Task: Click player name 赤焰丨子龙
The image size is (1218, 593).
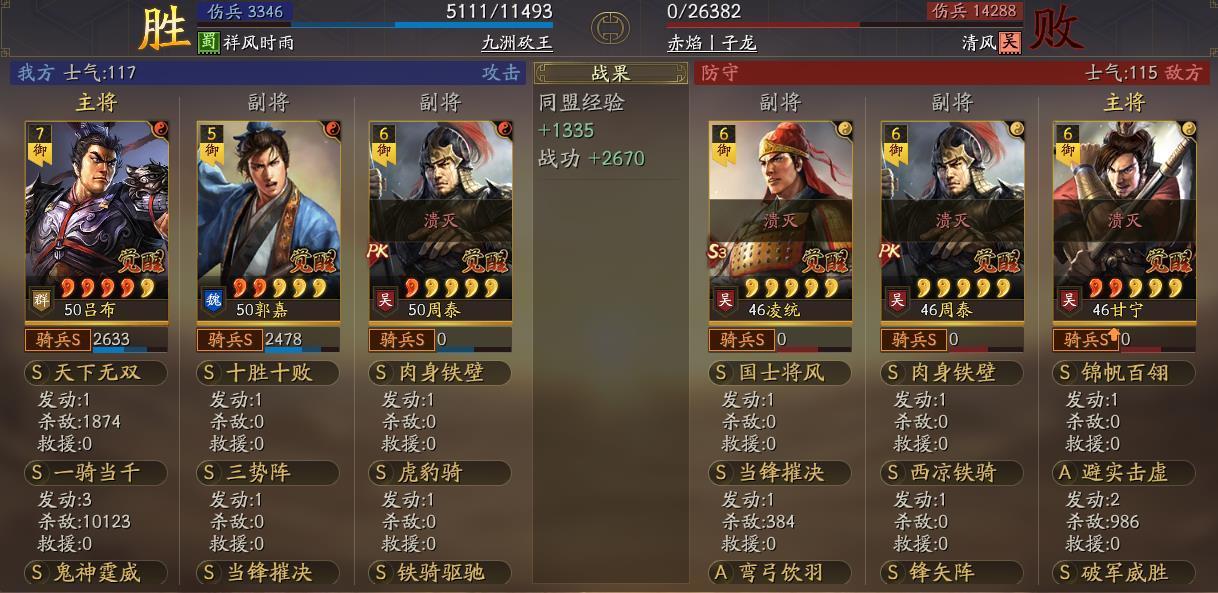Action: [x=712, y=43]
